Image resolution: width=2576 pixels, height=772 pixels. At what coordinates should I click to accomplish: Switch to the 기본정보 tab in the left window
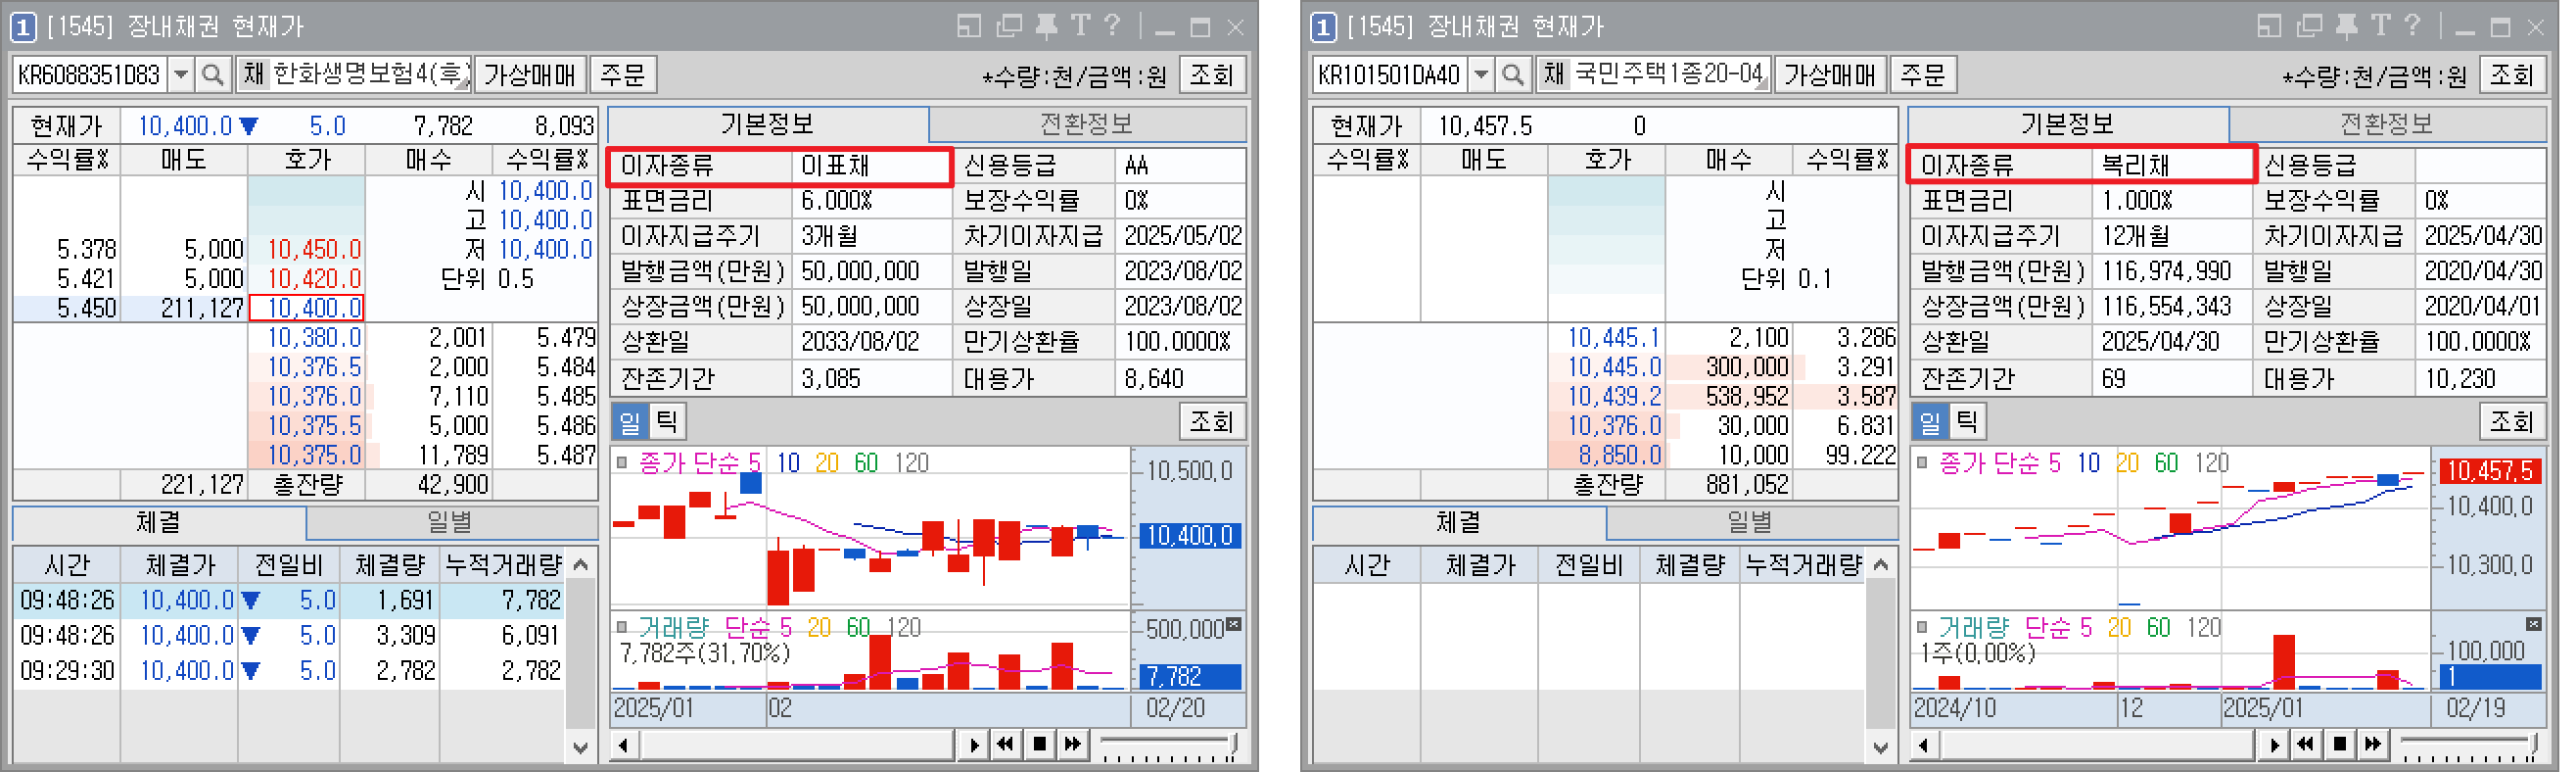(x=768, y=124)
